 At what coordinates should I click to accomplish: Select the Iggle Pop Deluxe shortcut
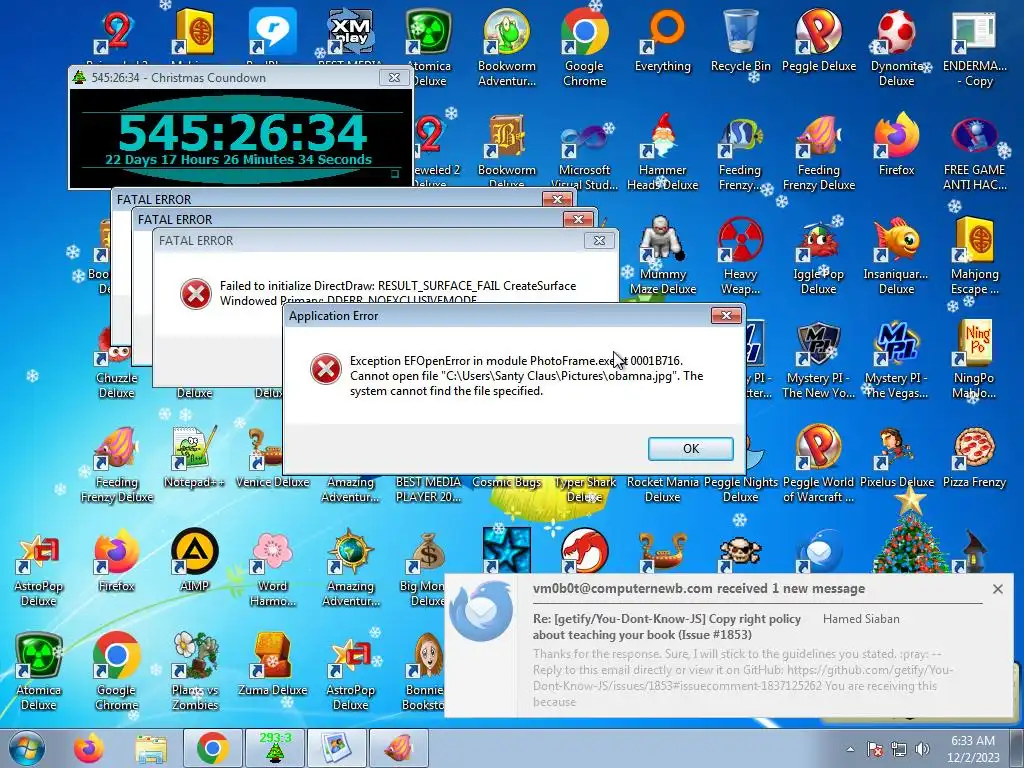818,256
